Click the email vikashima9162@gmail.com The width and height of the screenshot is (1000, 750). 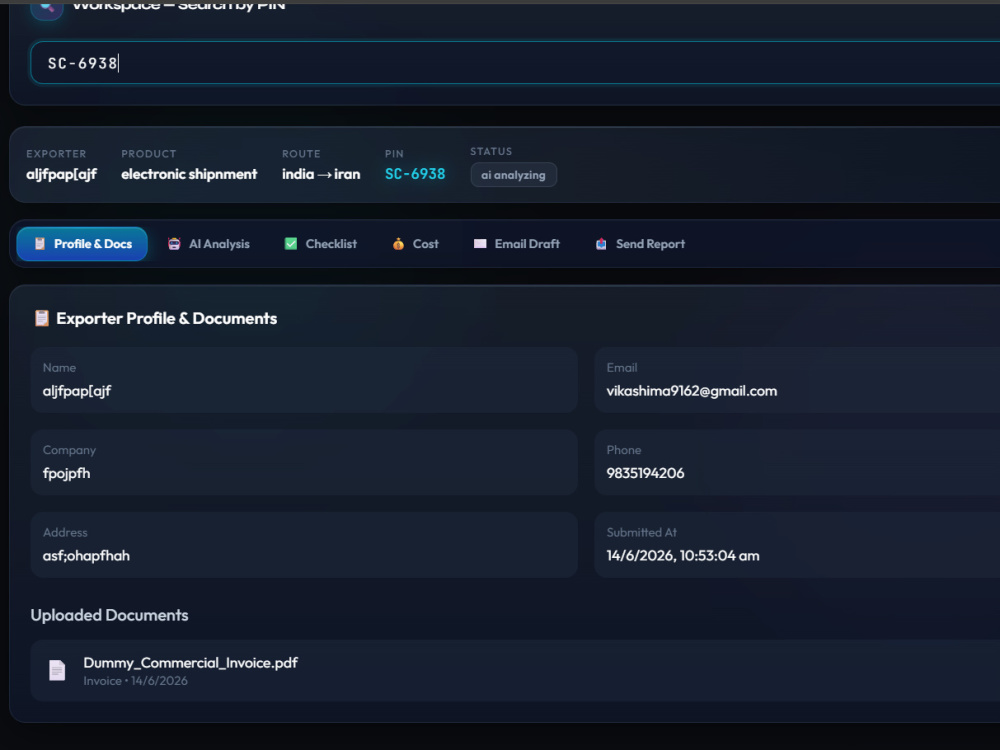tap(691, 391)
